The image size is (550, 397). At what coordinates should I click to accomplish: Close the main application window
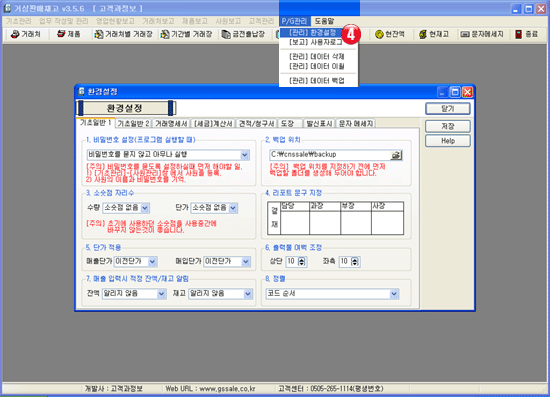[x=541, y=9]
